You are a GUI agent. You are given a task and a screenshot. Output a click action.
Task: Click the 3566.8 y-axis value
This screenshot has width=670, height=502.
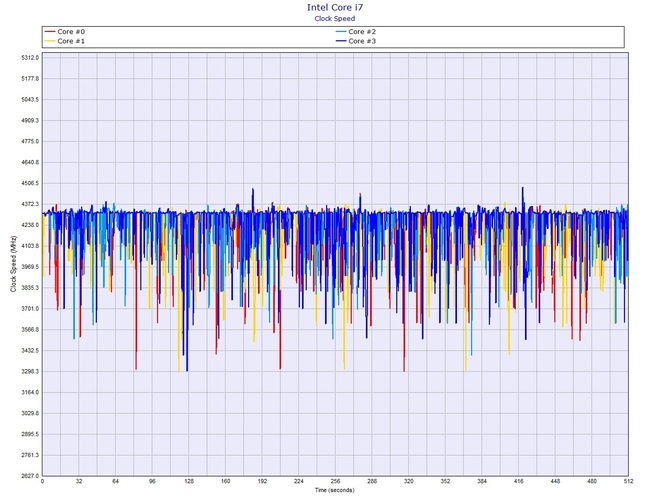click(30, 330)
